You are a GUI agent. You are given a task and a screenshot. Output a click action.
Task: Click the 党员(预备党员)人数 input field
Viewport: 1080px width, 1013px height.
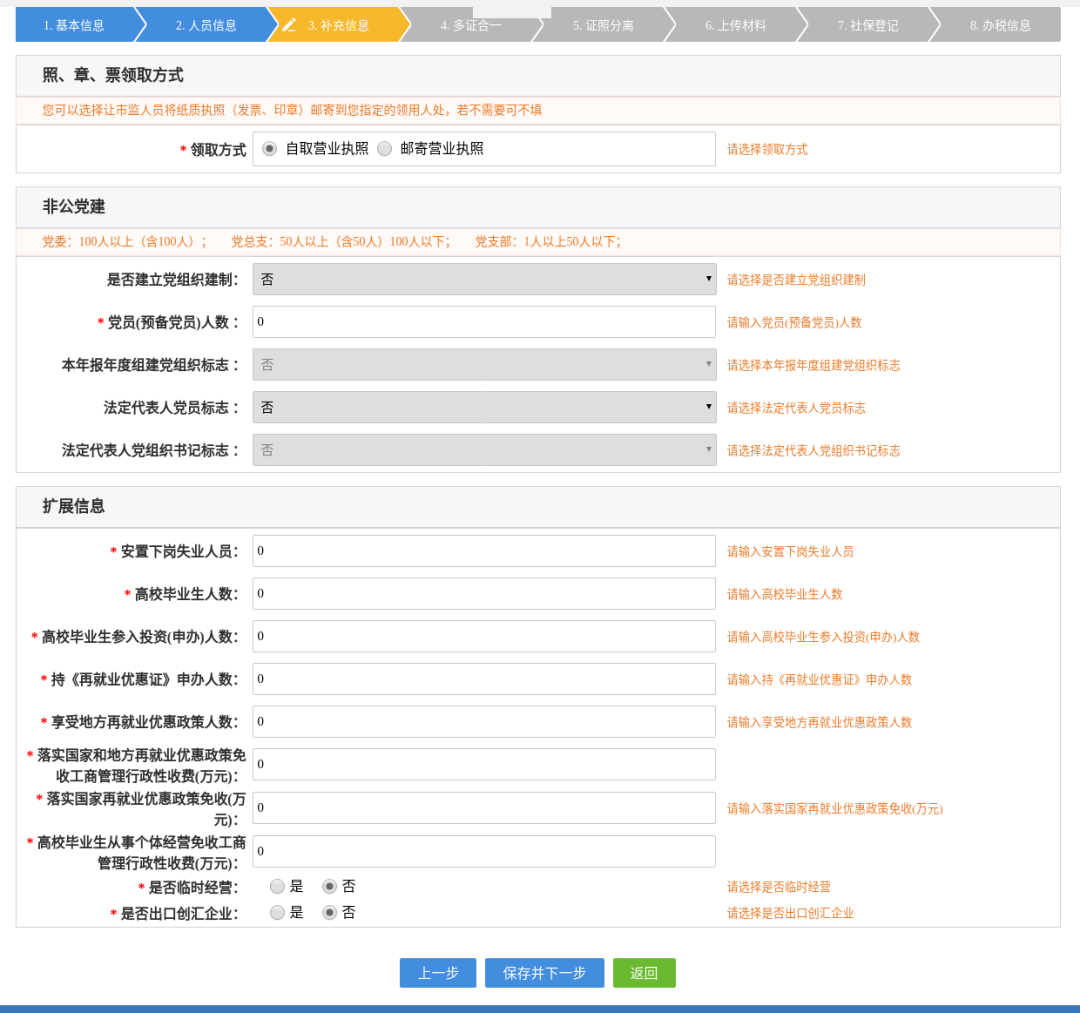pos(484,322)
